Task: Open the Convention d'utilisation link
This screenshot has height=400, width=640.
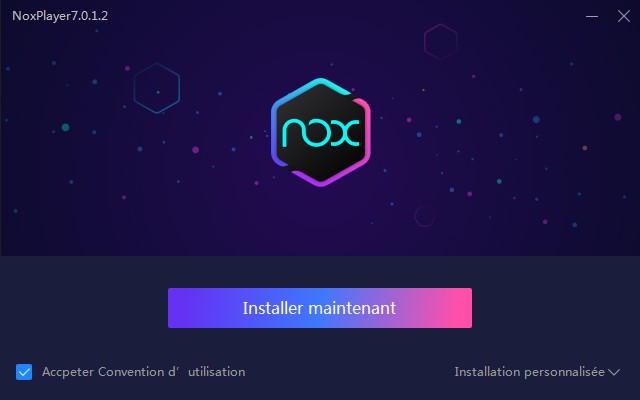Action: (x=171, y=372)
